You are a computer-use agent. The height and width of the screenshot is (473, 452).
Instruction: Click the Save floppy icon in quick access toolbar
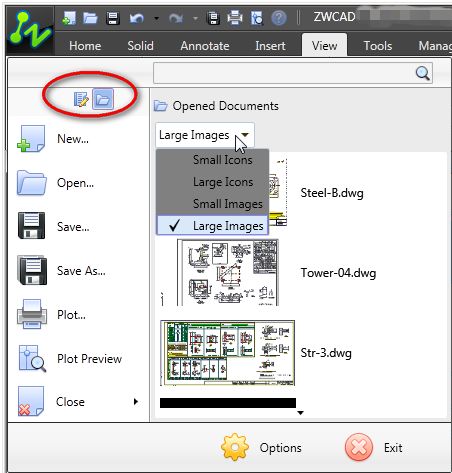(113, 18)
